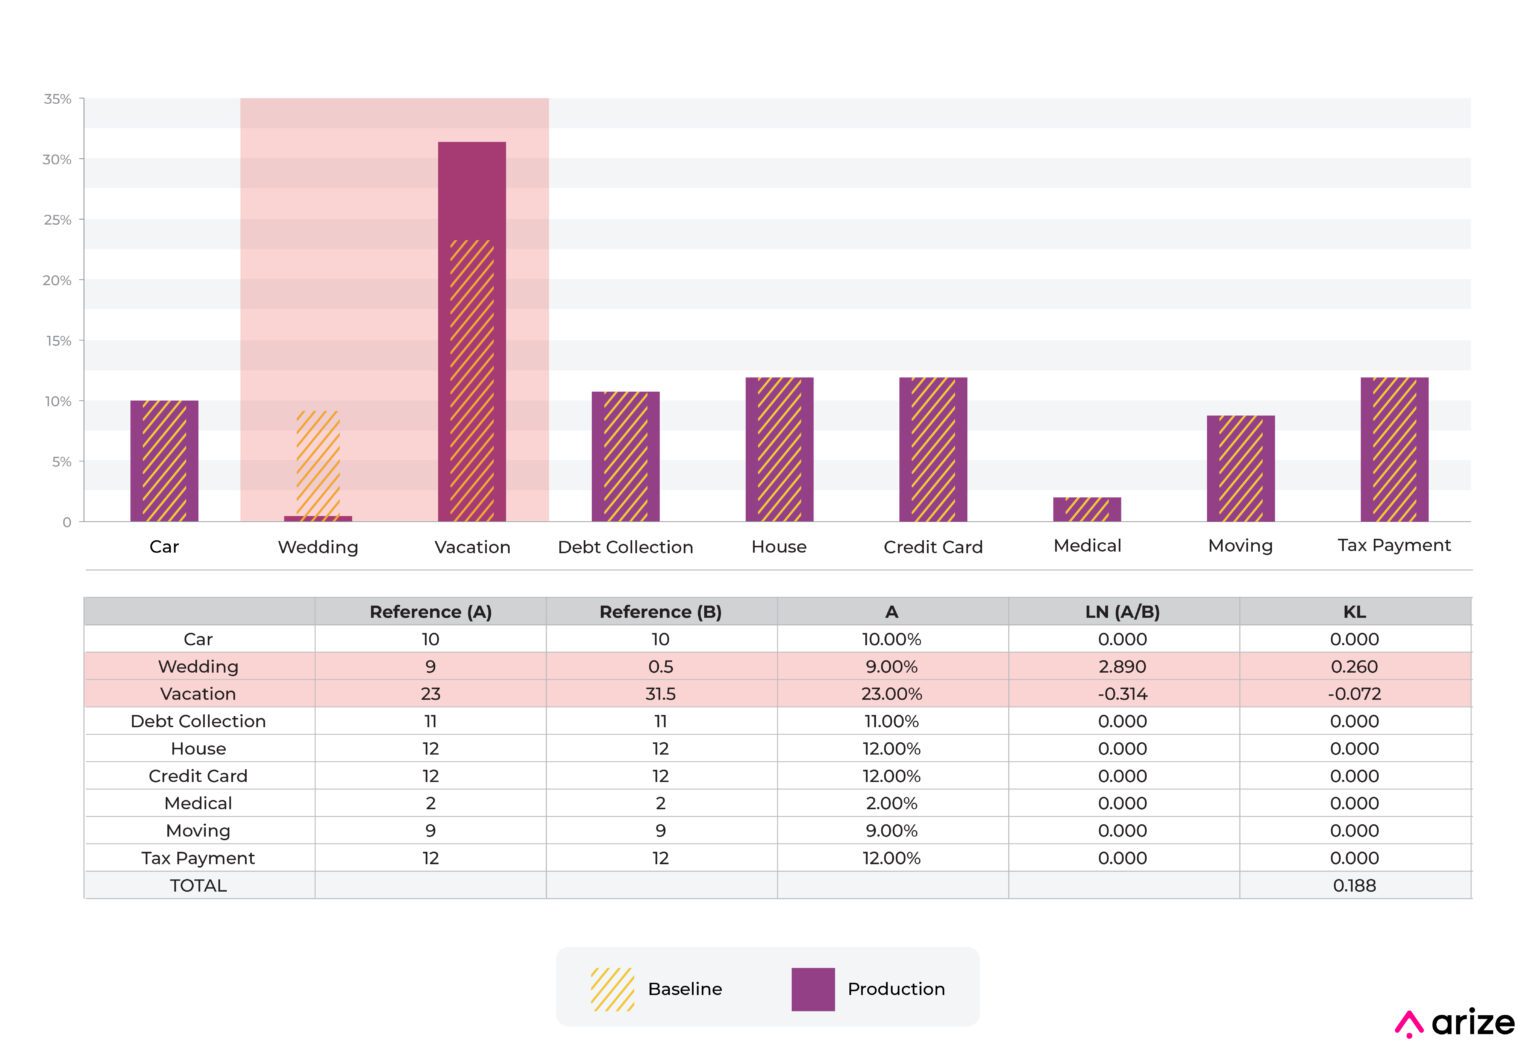The width and height of the screenshot is (1536, 1059).
Task: Click the Credit Card axis label
Action: [933, 547]
